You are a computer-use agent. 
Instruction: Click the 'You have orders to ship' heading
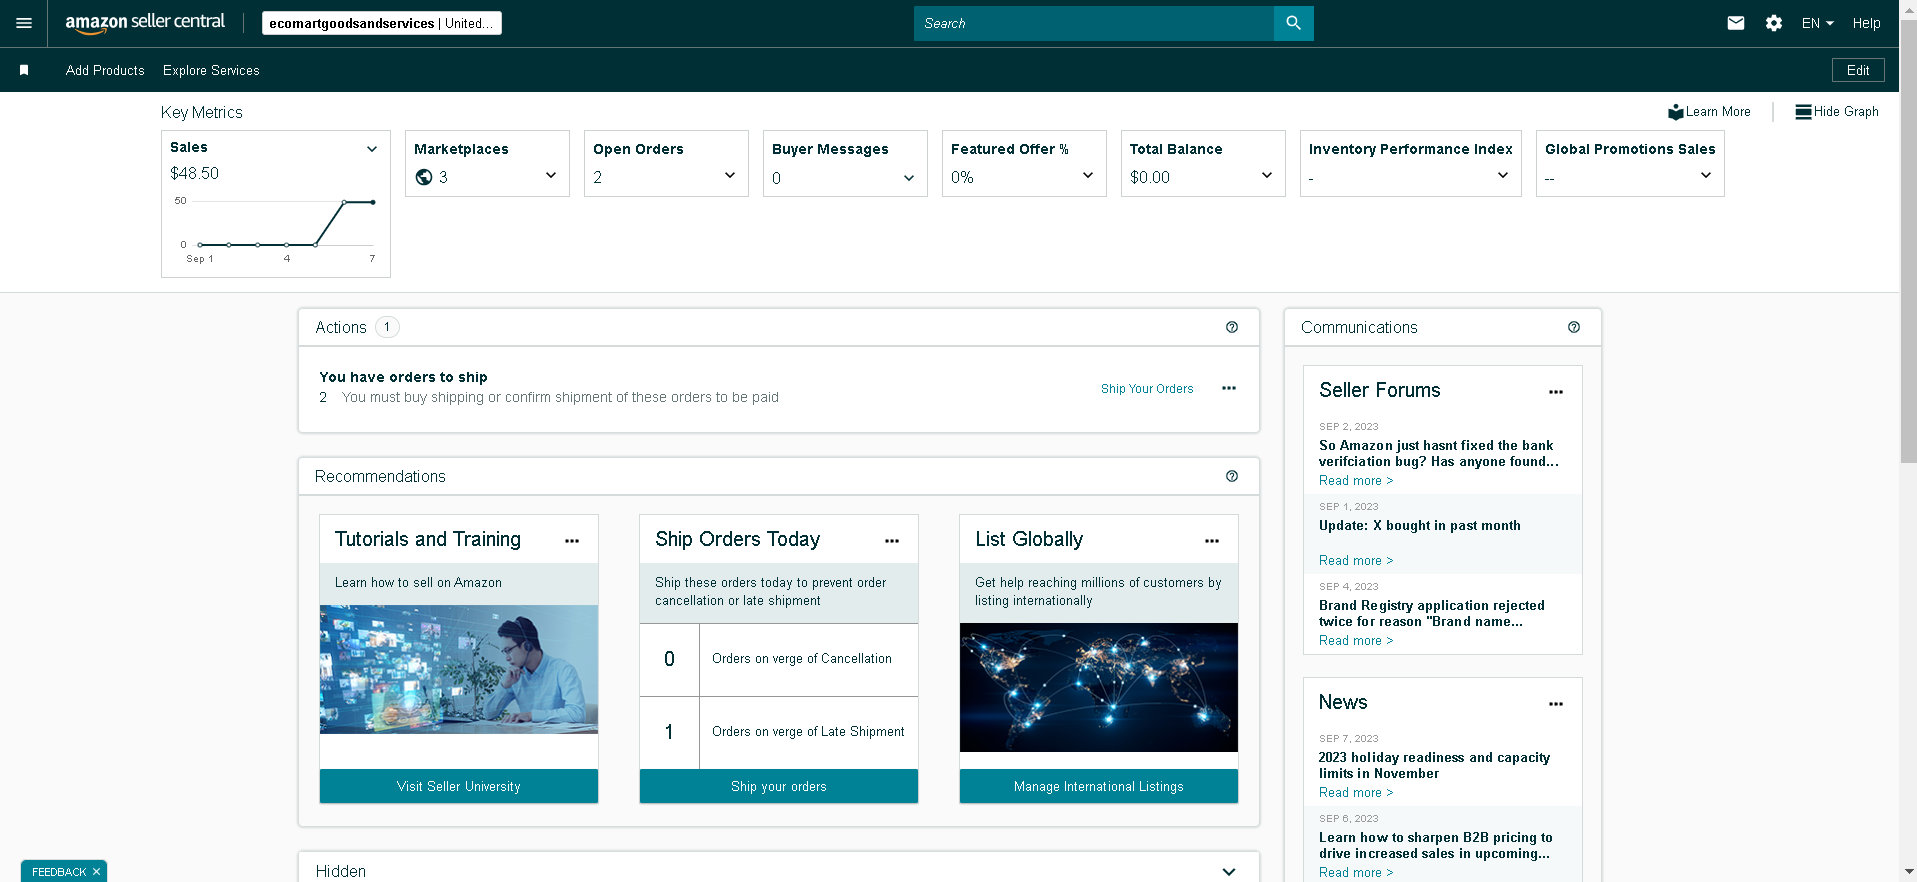tap(403, 377)
